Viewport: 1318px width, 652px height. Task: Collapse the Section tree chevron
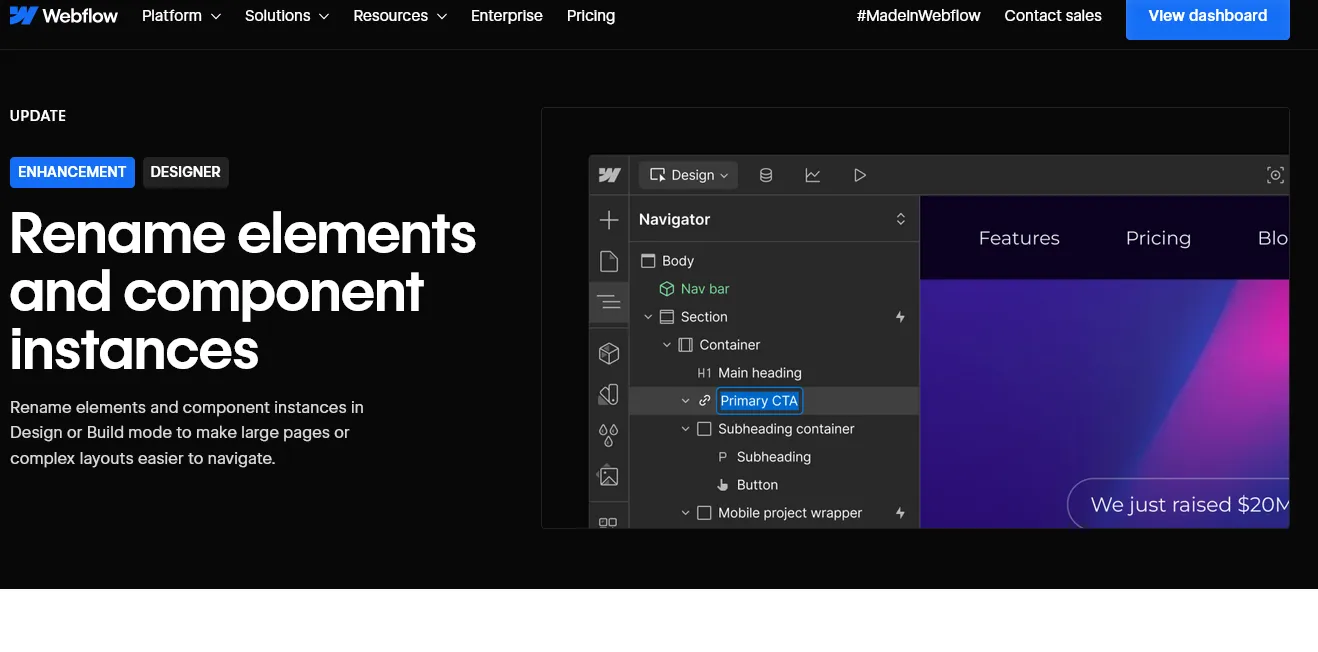tap(648, 317)
